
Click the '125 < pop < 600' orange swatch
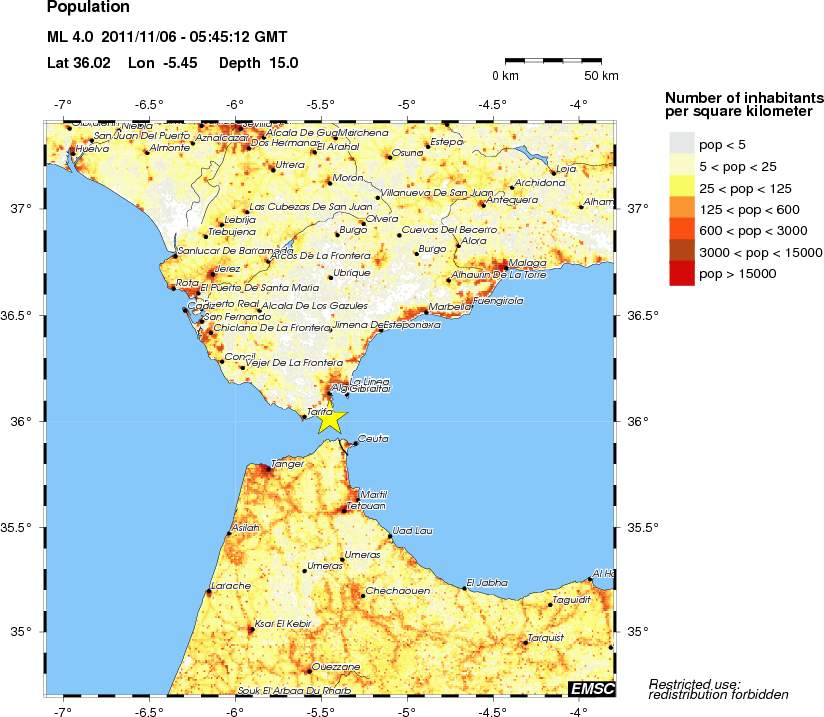point(681,209)
